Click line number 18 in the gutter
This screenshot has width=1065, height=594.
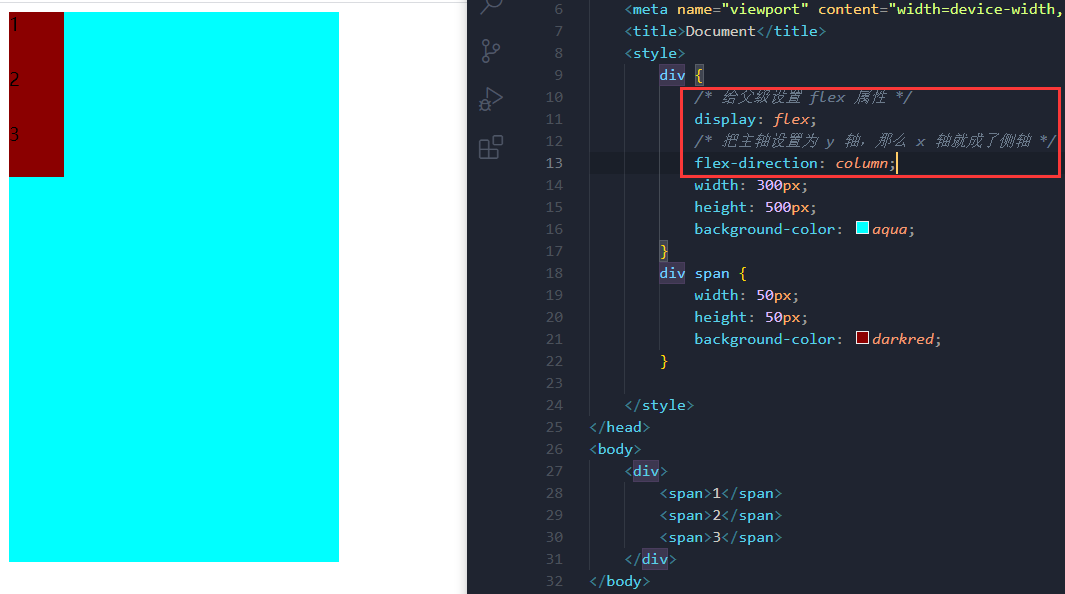[x=553, y=273]
